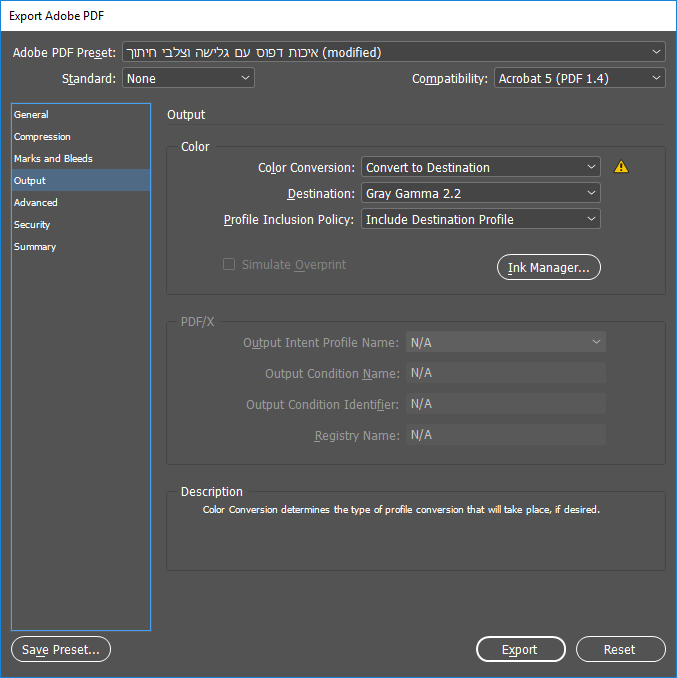
Task: Click the Output Condition Identifier field
Action: pos(505,404)
